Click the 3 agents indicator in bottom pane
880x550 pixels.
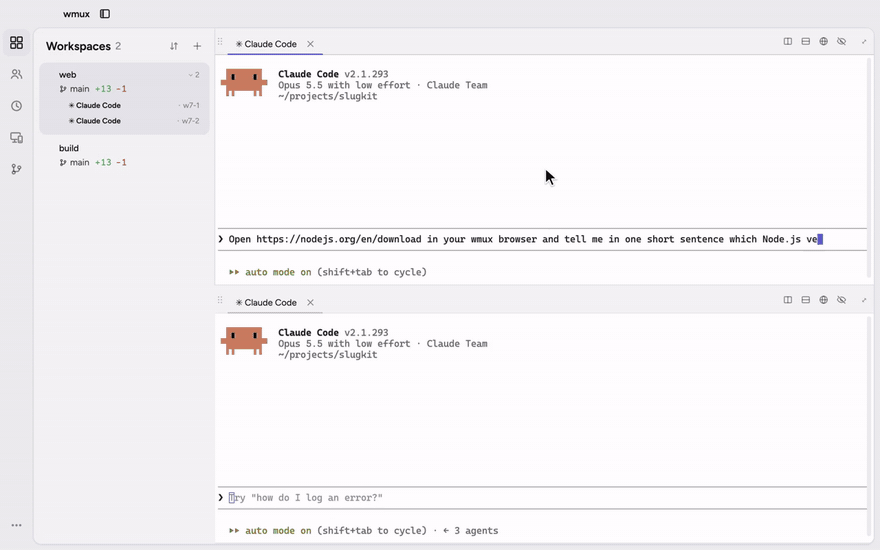(470, 531)
